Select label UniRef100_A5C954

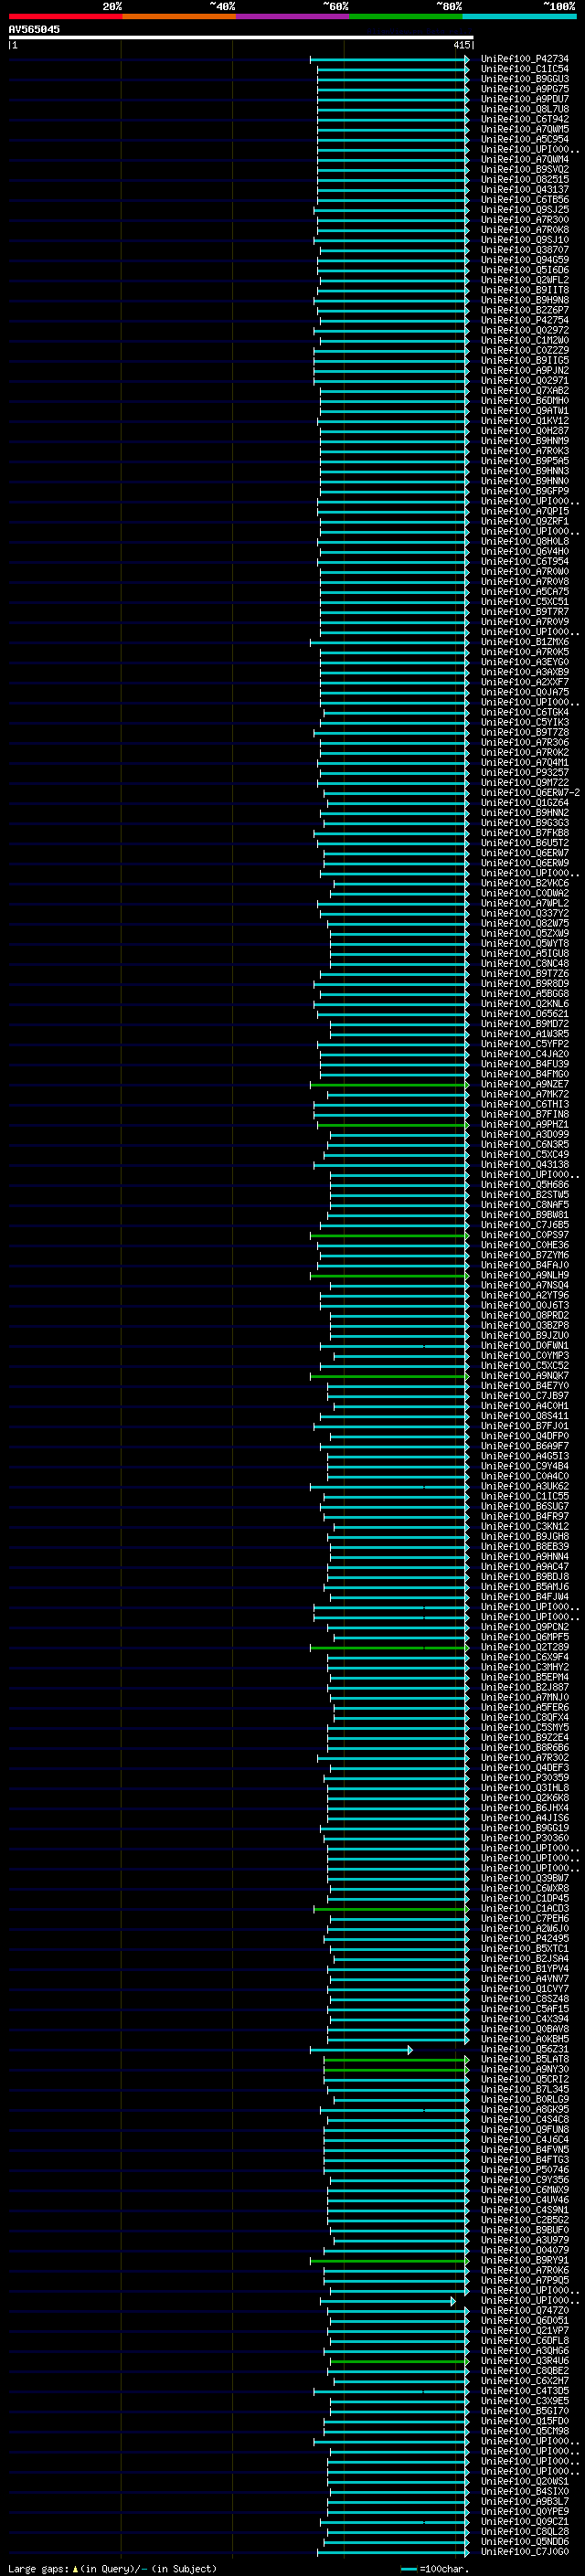tap(524, 139)
